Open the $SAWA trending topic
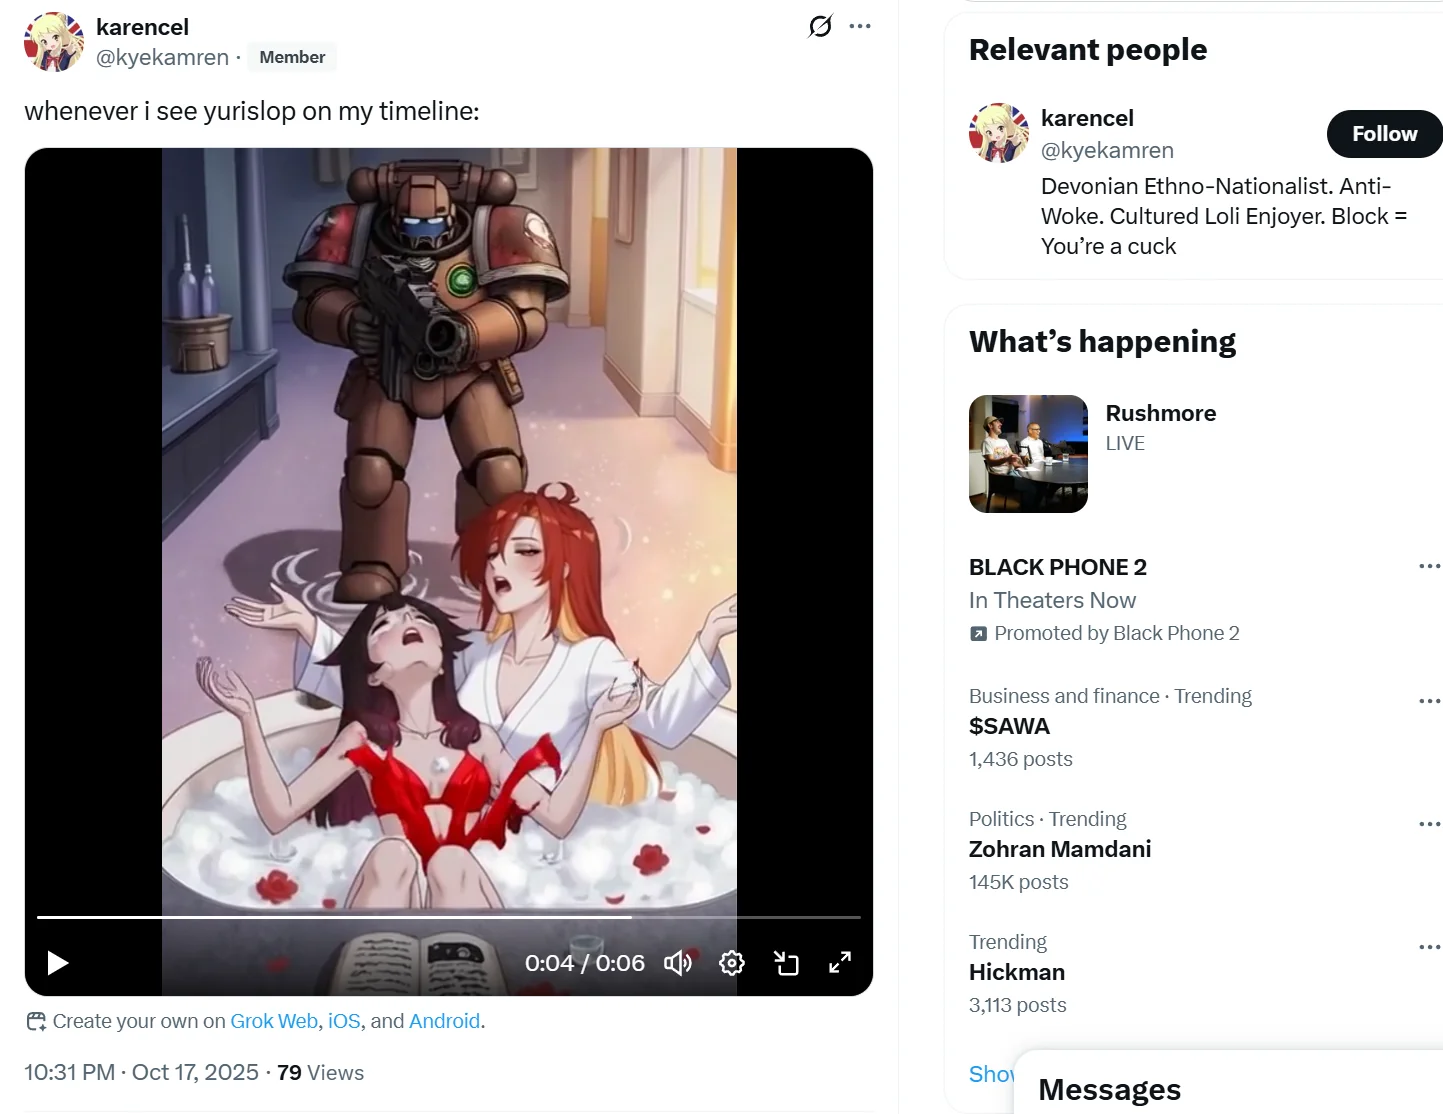 point(1009,726)
